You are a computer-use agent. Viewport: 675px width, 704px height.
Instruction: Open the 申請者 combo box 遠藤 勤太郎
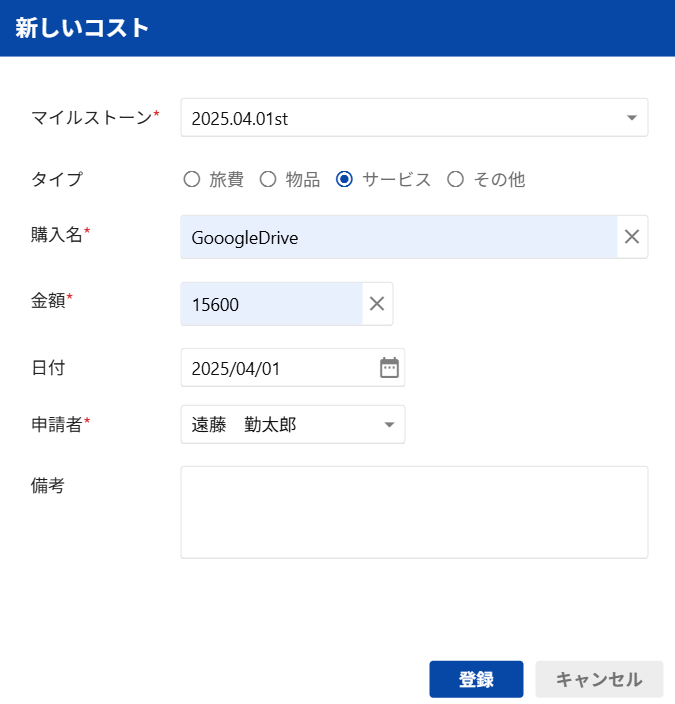(293, 424)
